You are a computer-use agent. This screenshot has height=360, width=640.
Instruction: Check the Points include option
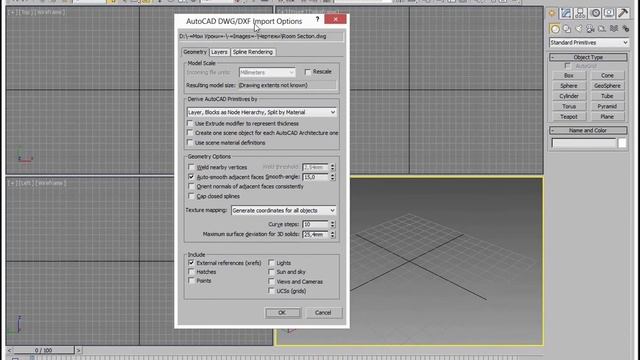(191, 280)
